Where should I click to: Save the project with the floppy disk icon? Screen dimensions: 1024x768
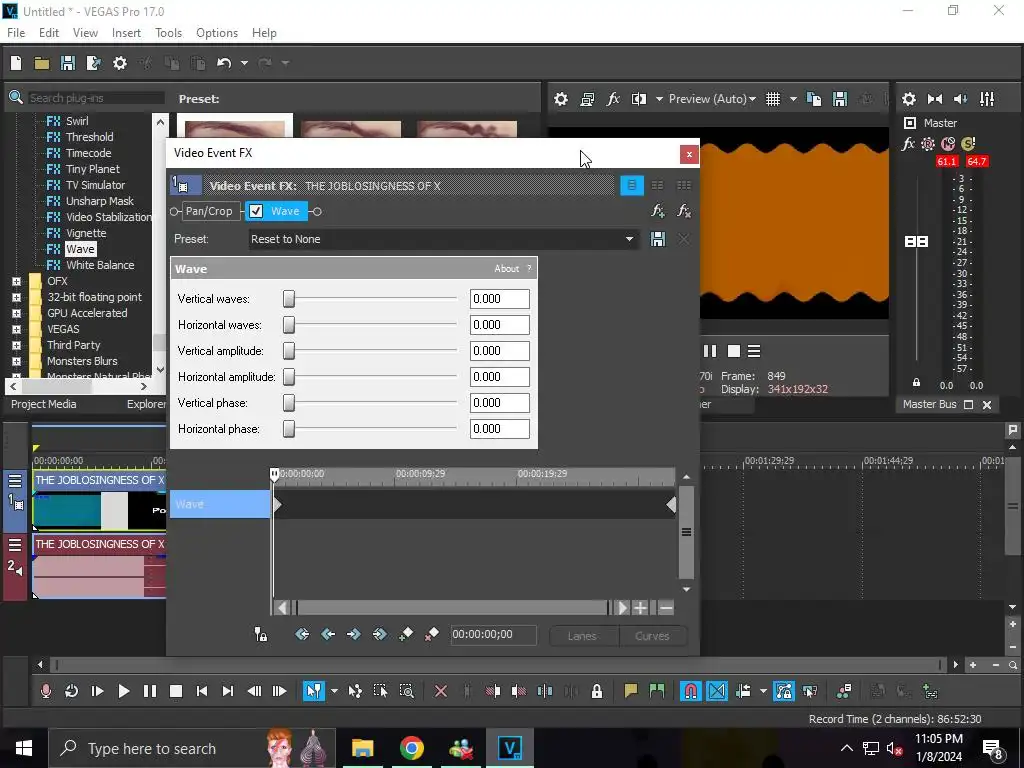(67, 63)
